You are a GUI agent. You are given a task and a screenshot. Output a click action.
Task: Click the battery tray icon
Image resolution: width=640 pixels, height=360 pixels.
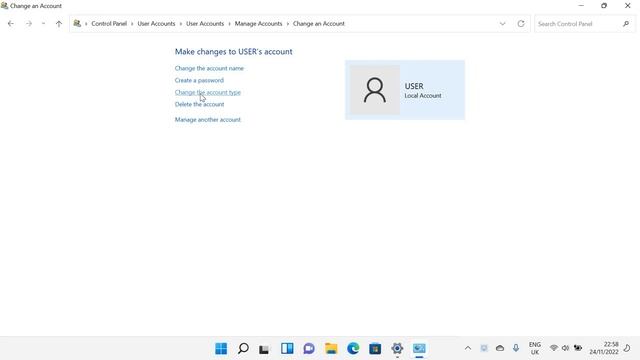coord(578,348)
